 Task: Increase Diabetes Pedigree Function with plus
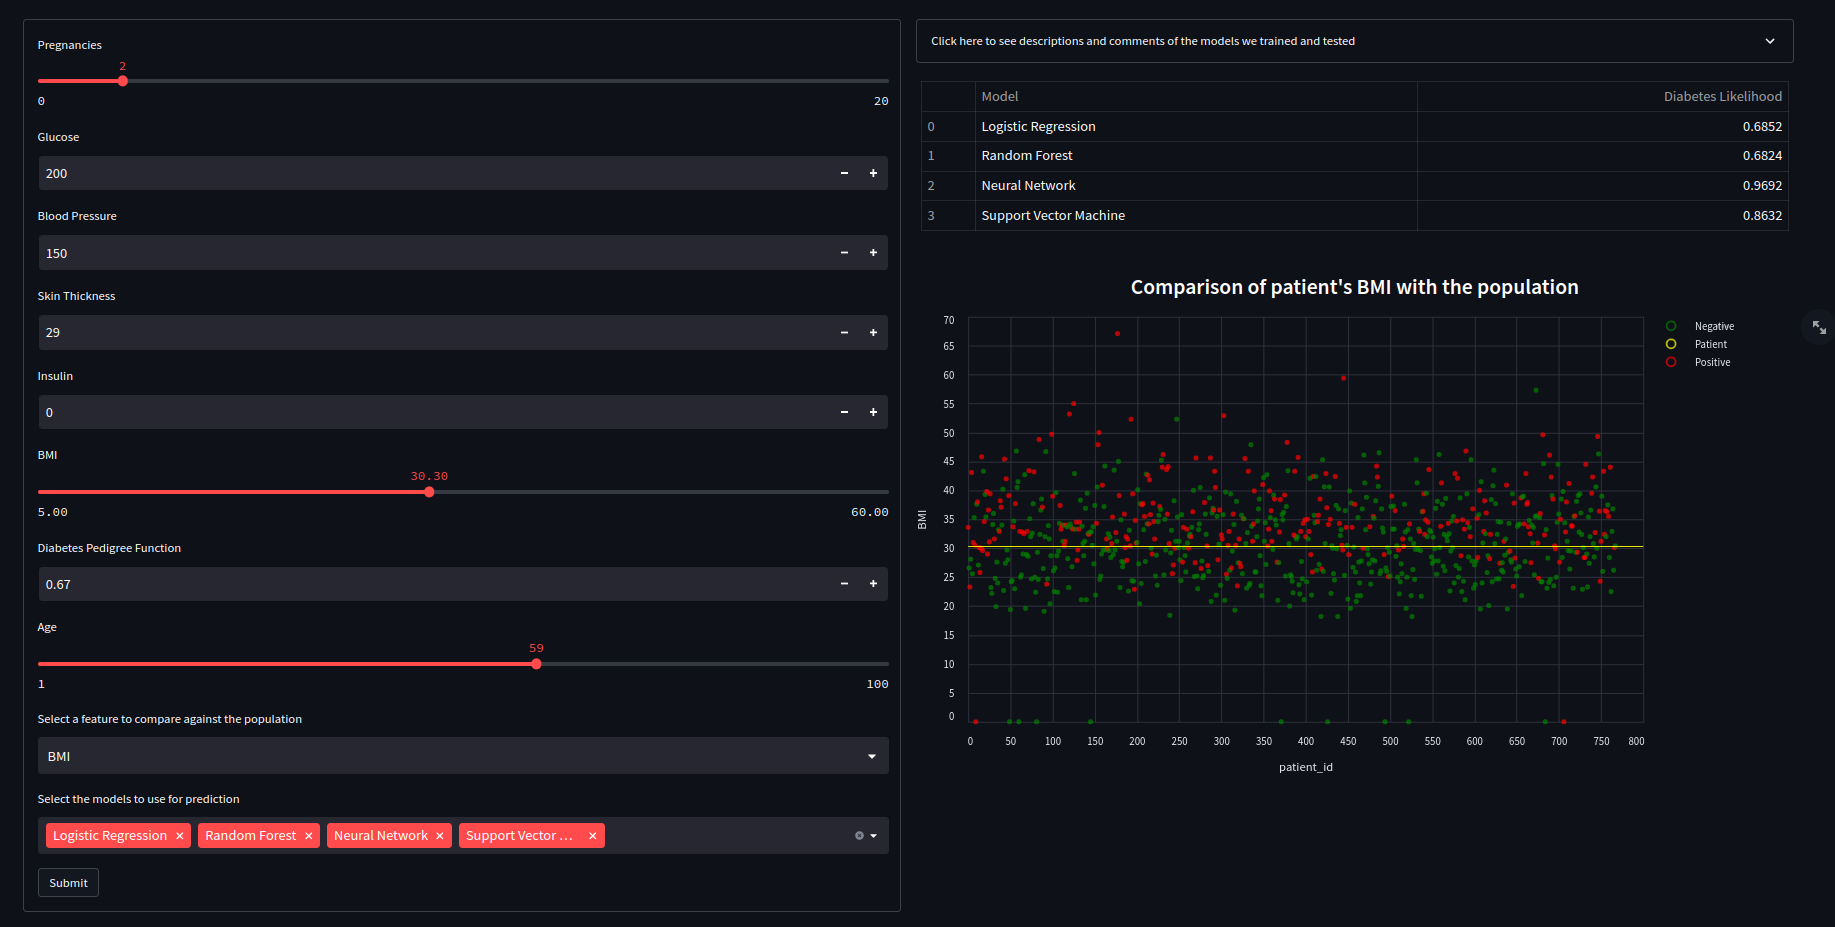[x=873, y=584]
